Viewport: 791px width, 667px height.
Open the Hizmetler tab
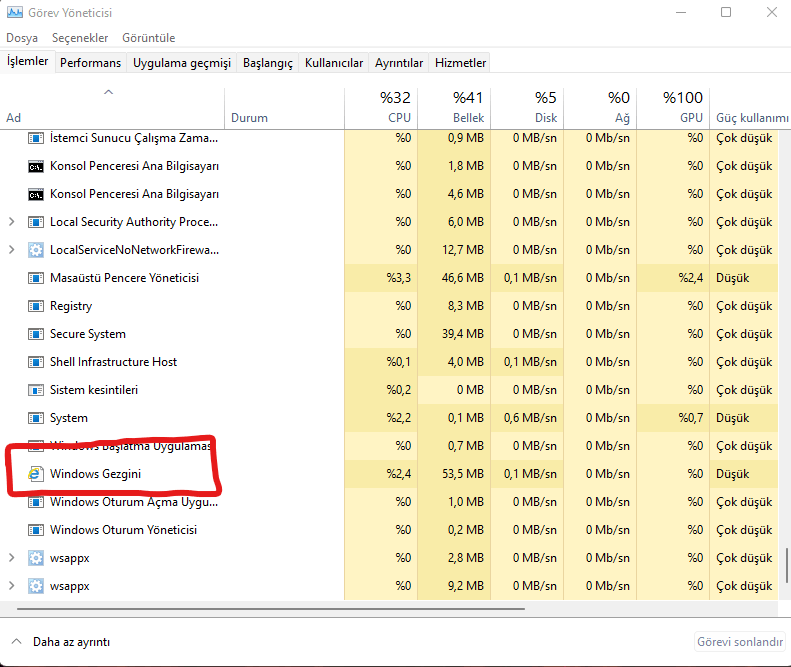(x=460, y=63)
